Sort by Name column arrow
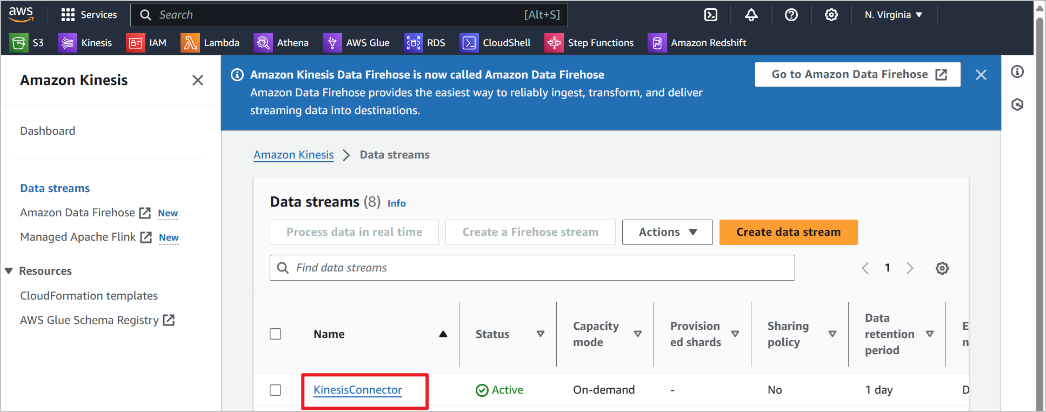 443,335
